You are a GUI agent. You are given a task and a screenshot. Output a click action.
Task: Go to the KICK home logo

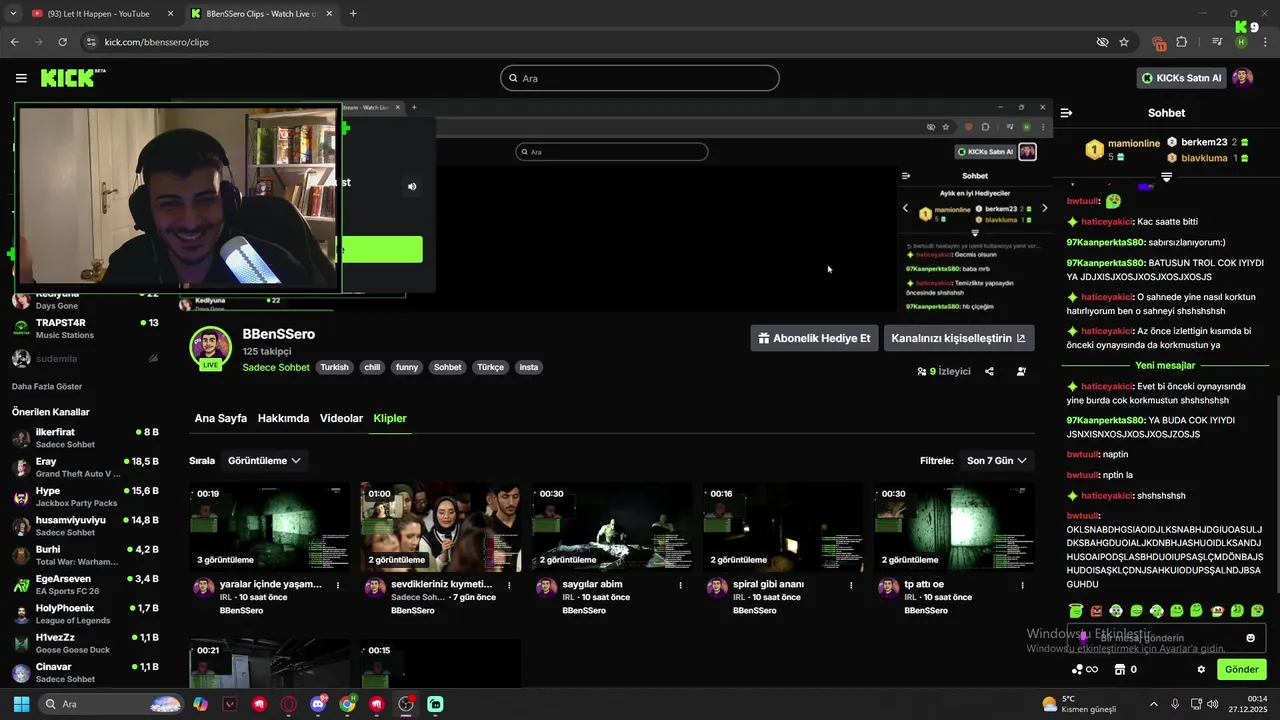[x=73, y=78]
